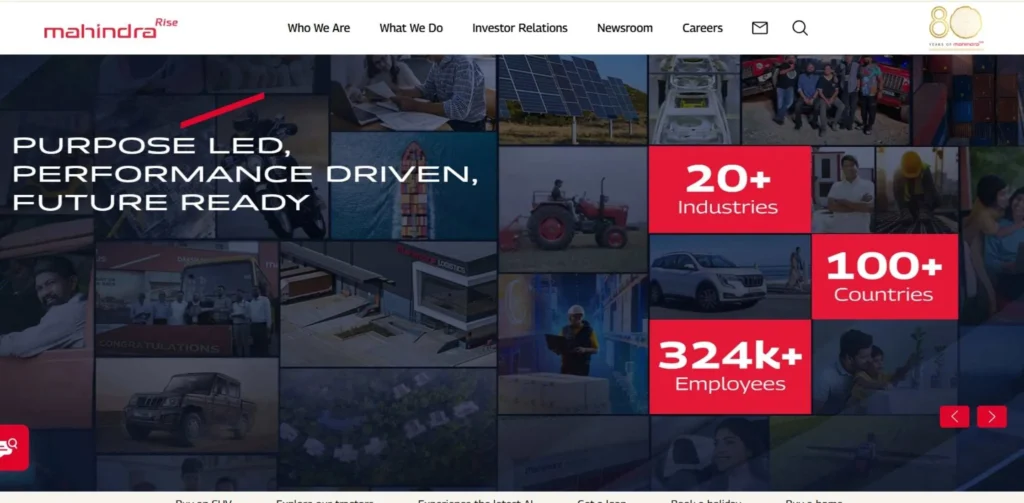Click the Mahindra Rise logo
This screenshot has width=1024, height=503.
(x=110, y=28)
